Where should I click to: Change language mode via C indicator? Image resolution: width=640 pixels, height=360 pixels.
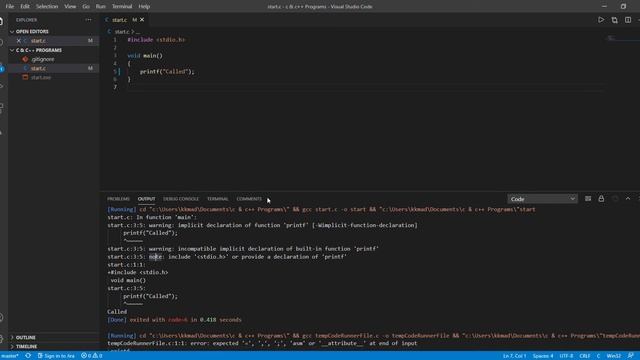[598, 356]
